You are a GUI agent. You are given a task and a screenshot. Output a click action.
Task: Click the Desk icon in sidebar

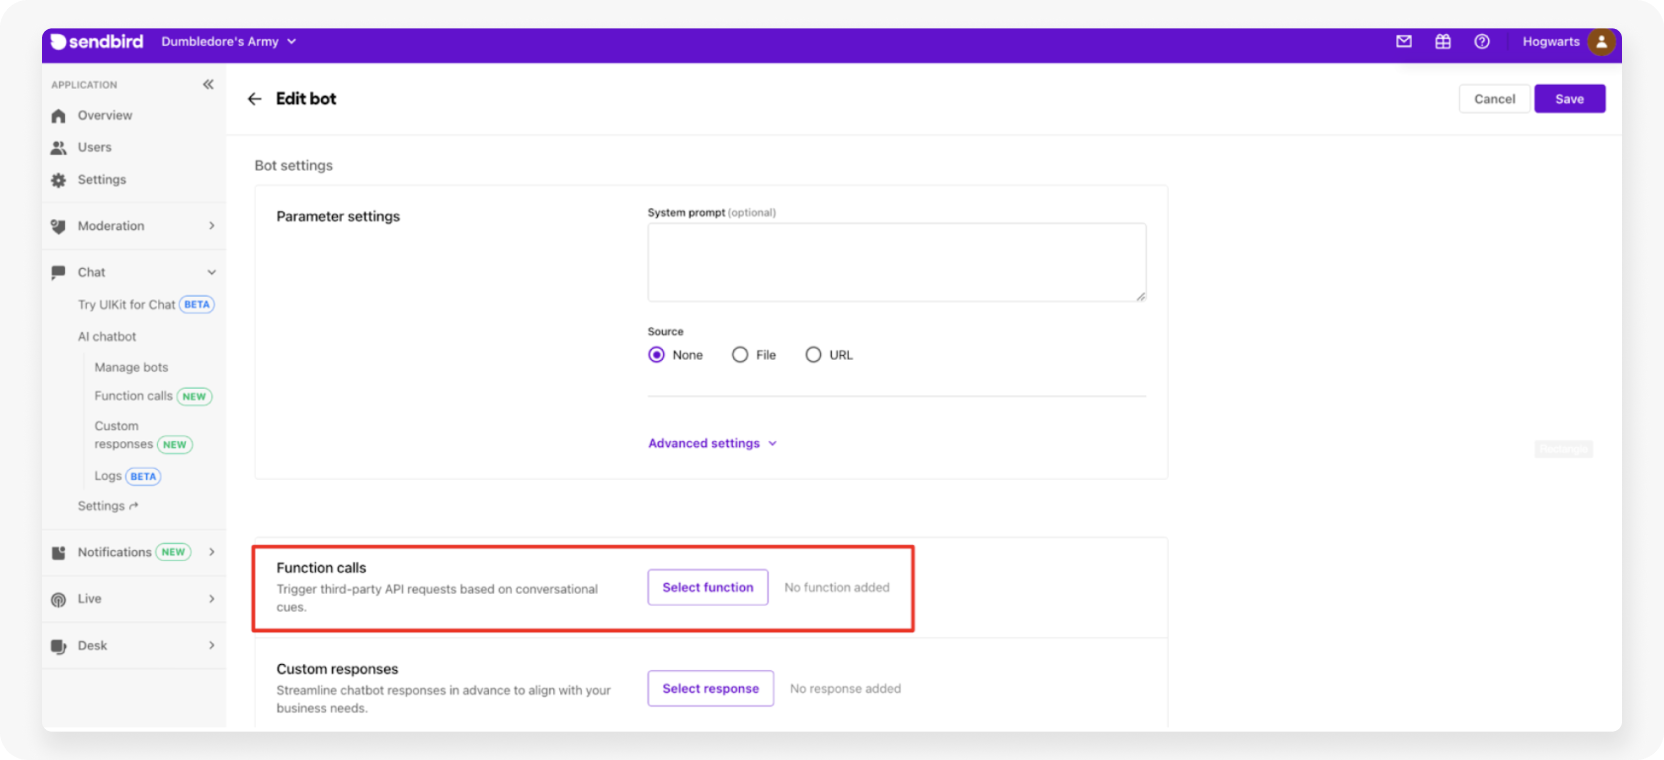pyautogui.click(x=58, y=646)
